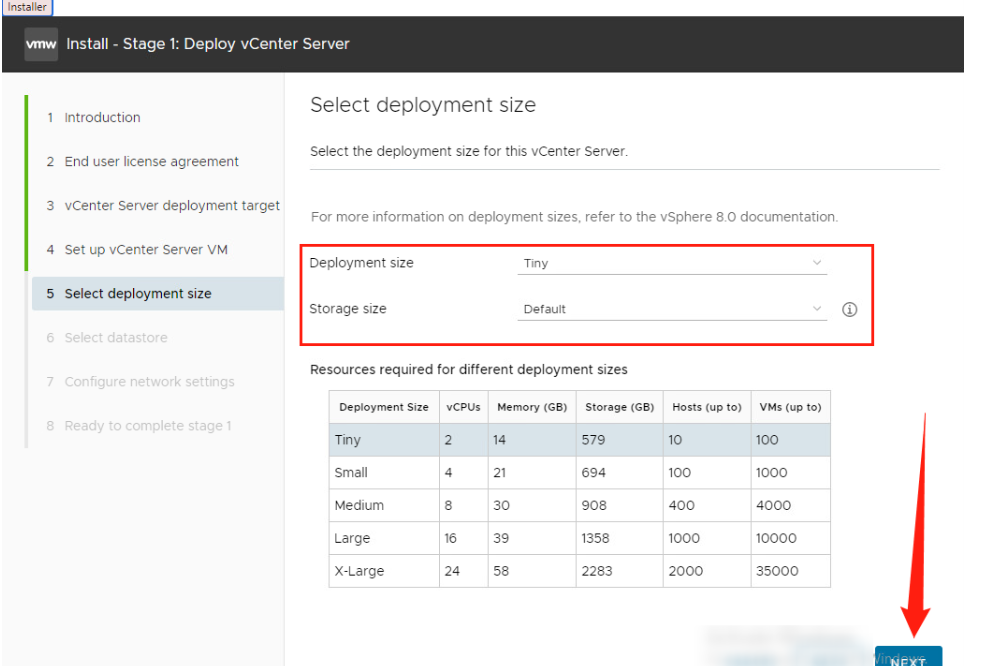This screenshot has height=666, width=982.
Task: Switch to the Installer tab
Action: pos(27,6)
